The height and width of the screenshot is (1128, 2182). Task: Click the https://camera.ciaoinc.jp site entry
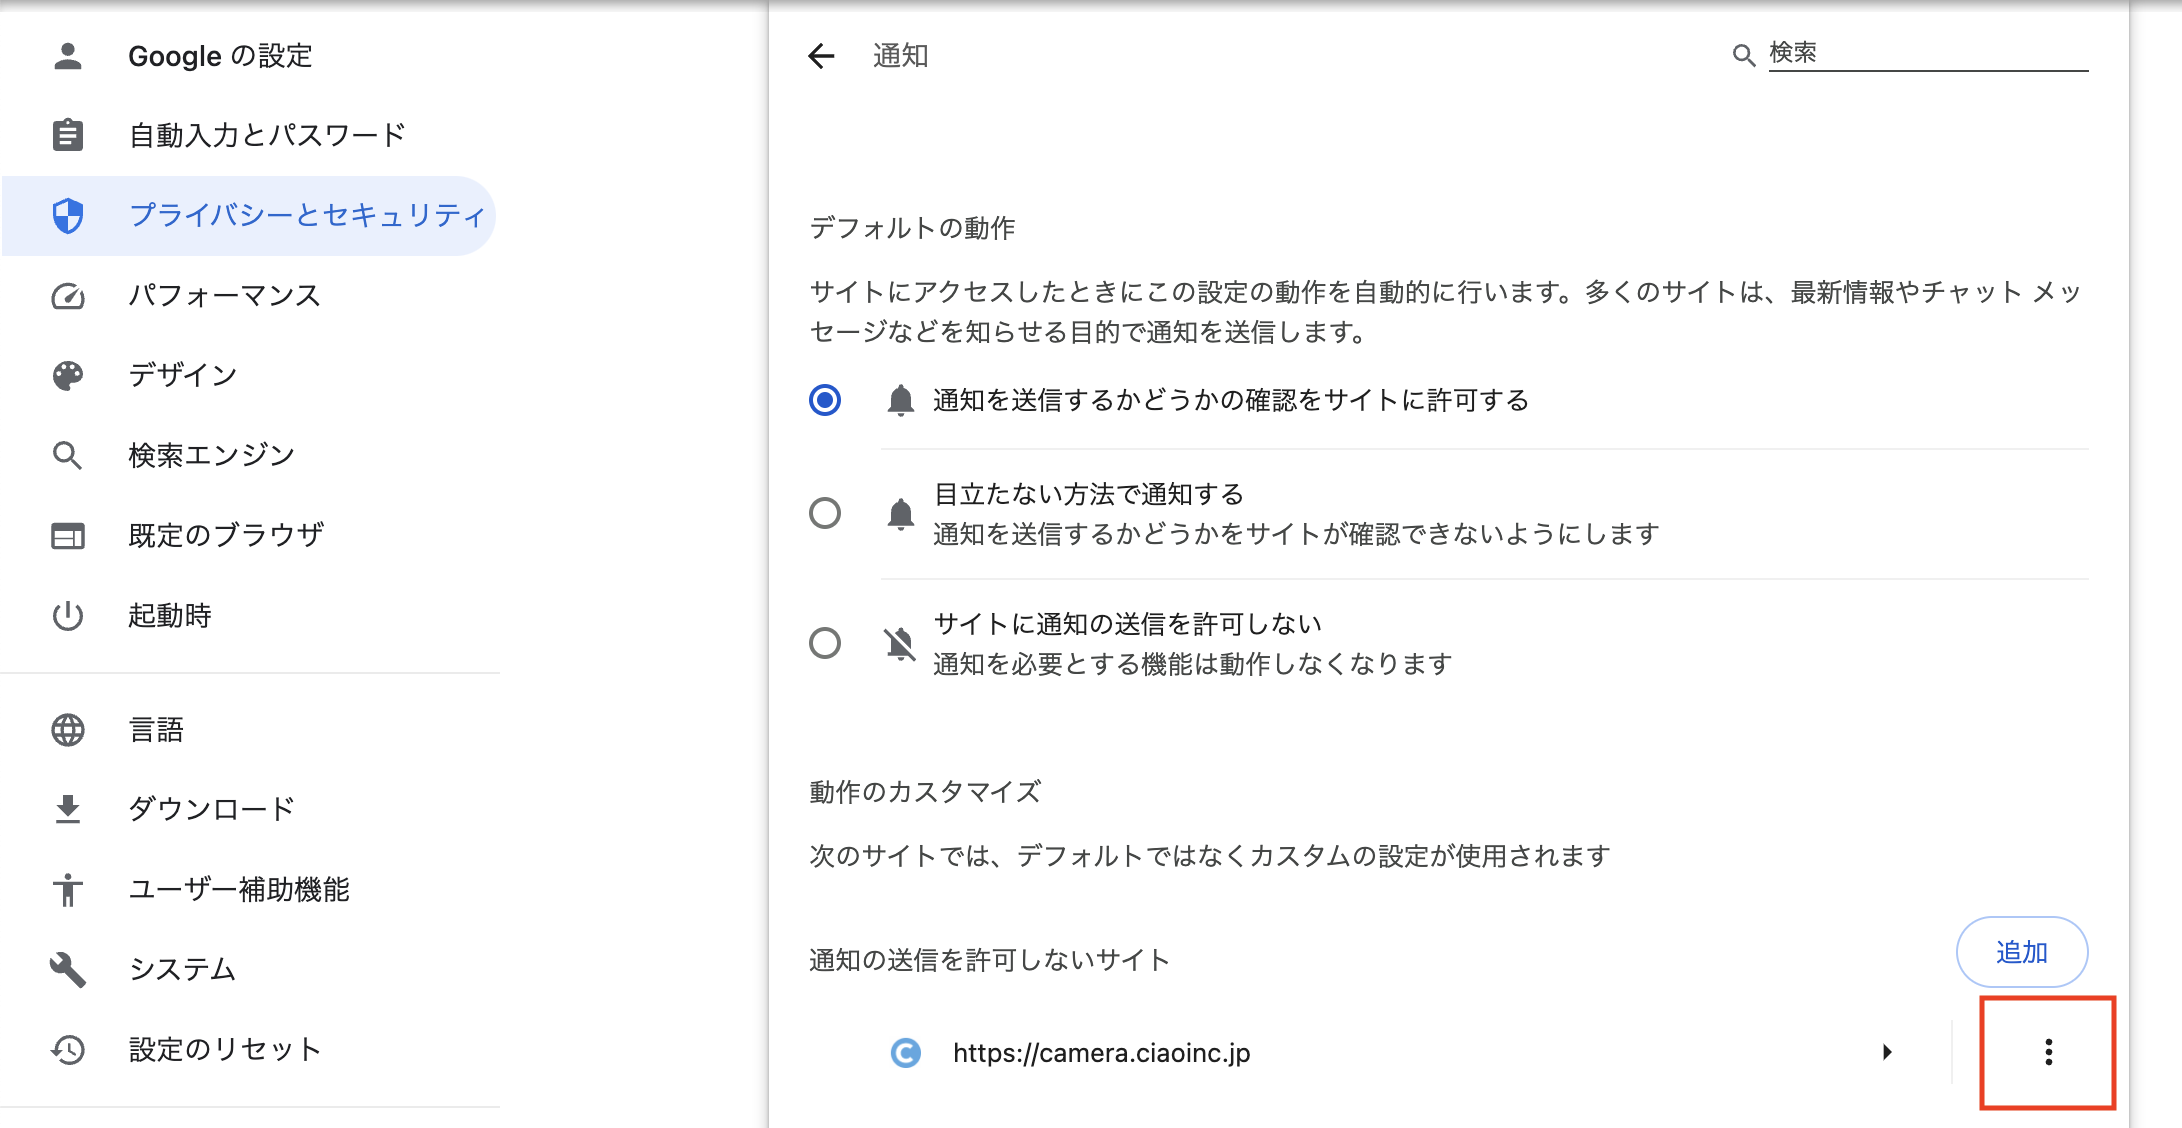point(1101,1053)
